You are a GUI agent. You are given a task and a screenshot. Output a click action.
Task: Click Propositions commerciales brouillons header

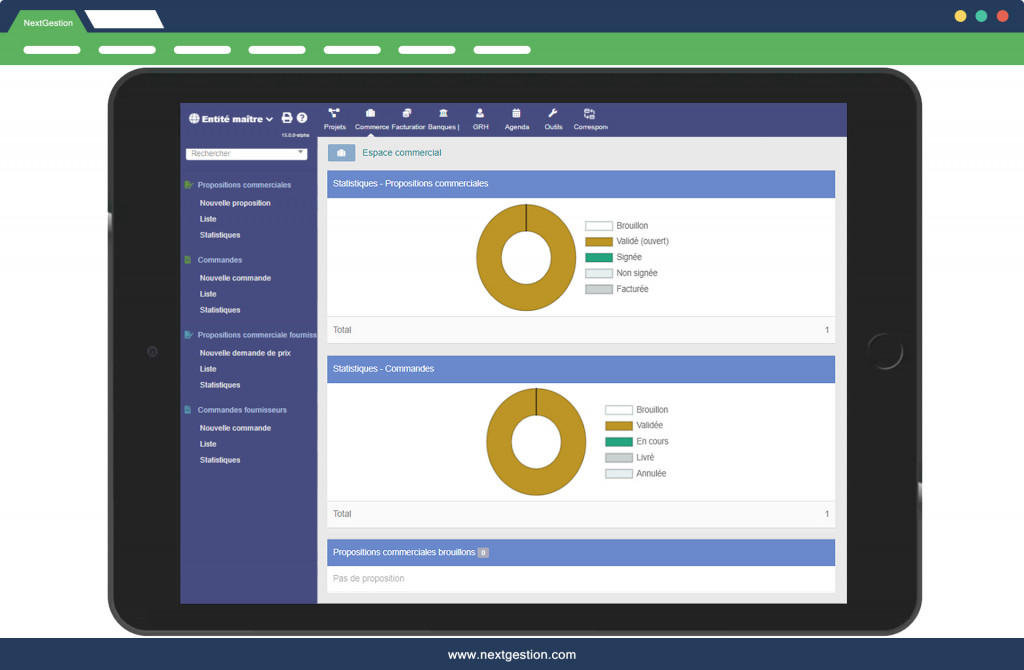(581, 552)
